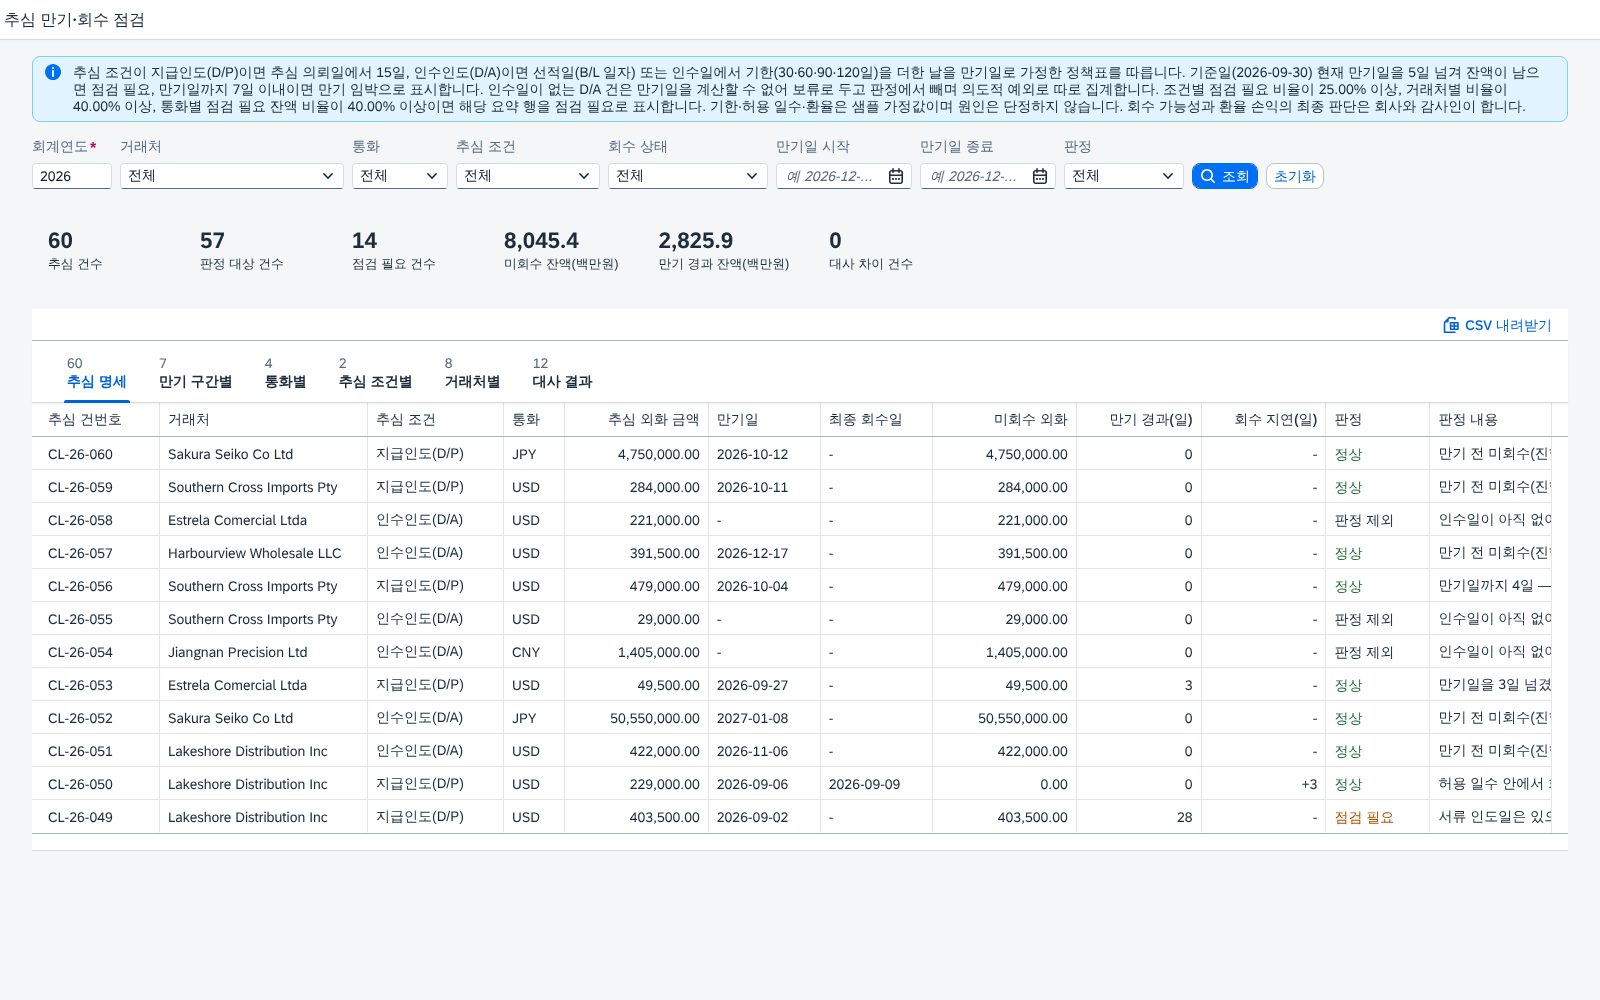The image size is (1600, 1000).
Task: Click the CSV 내려받기 export icon
Action: [1451, 325]
